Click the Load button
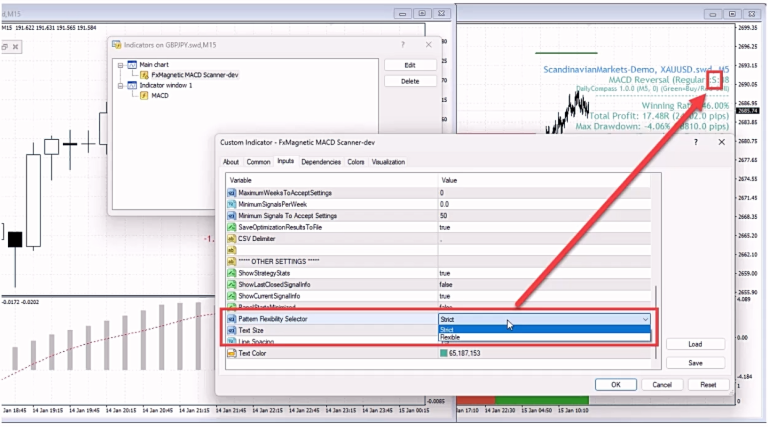Image resolution: width=768 pixels, height=427 pixels. pos(695,344)
